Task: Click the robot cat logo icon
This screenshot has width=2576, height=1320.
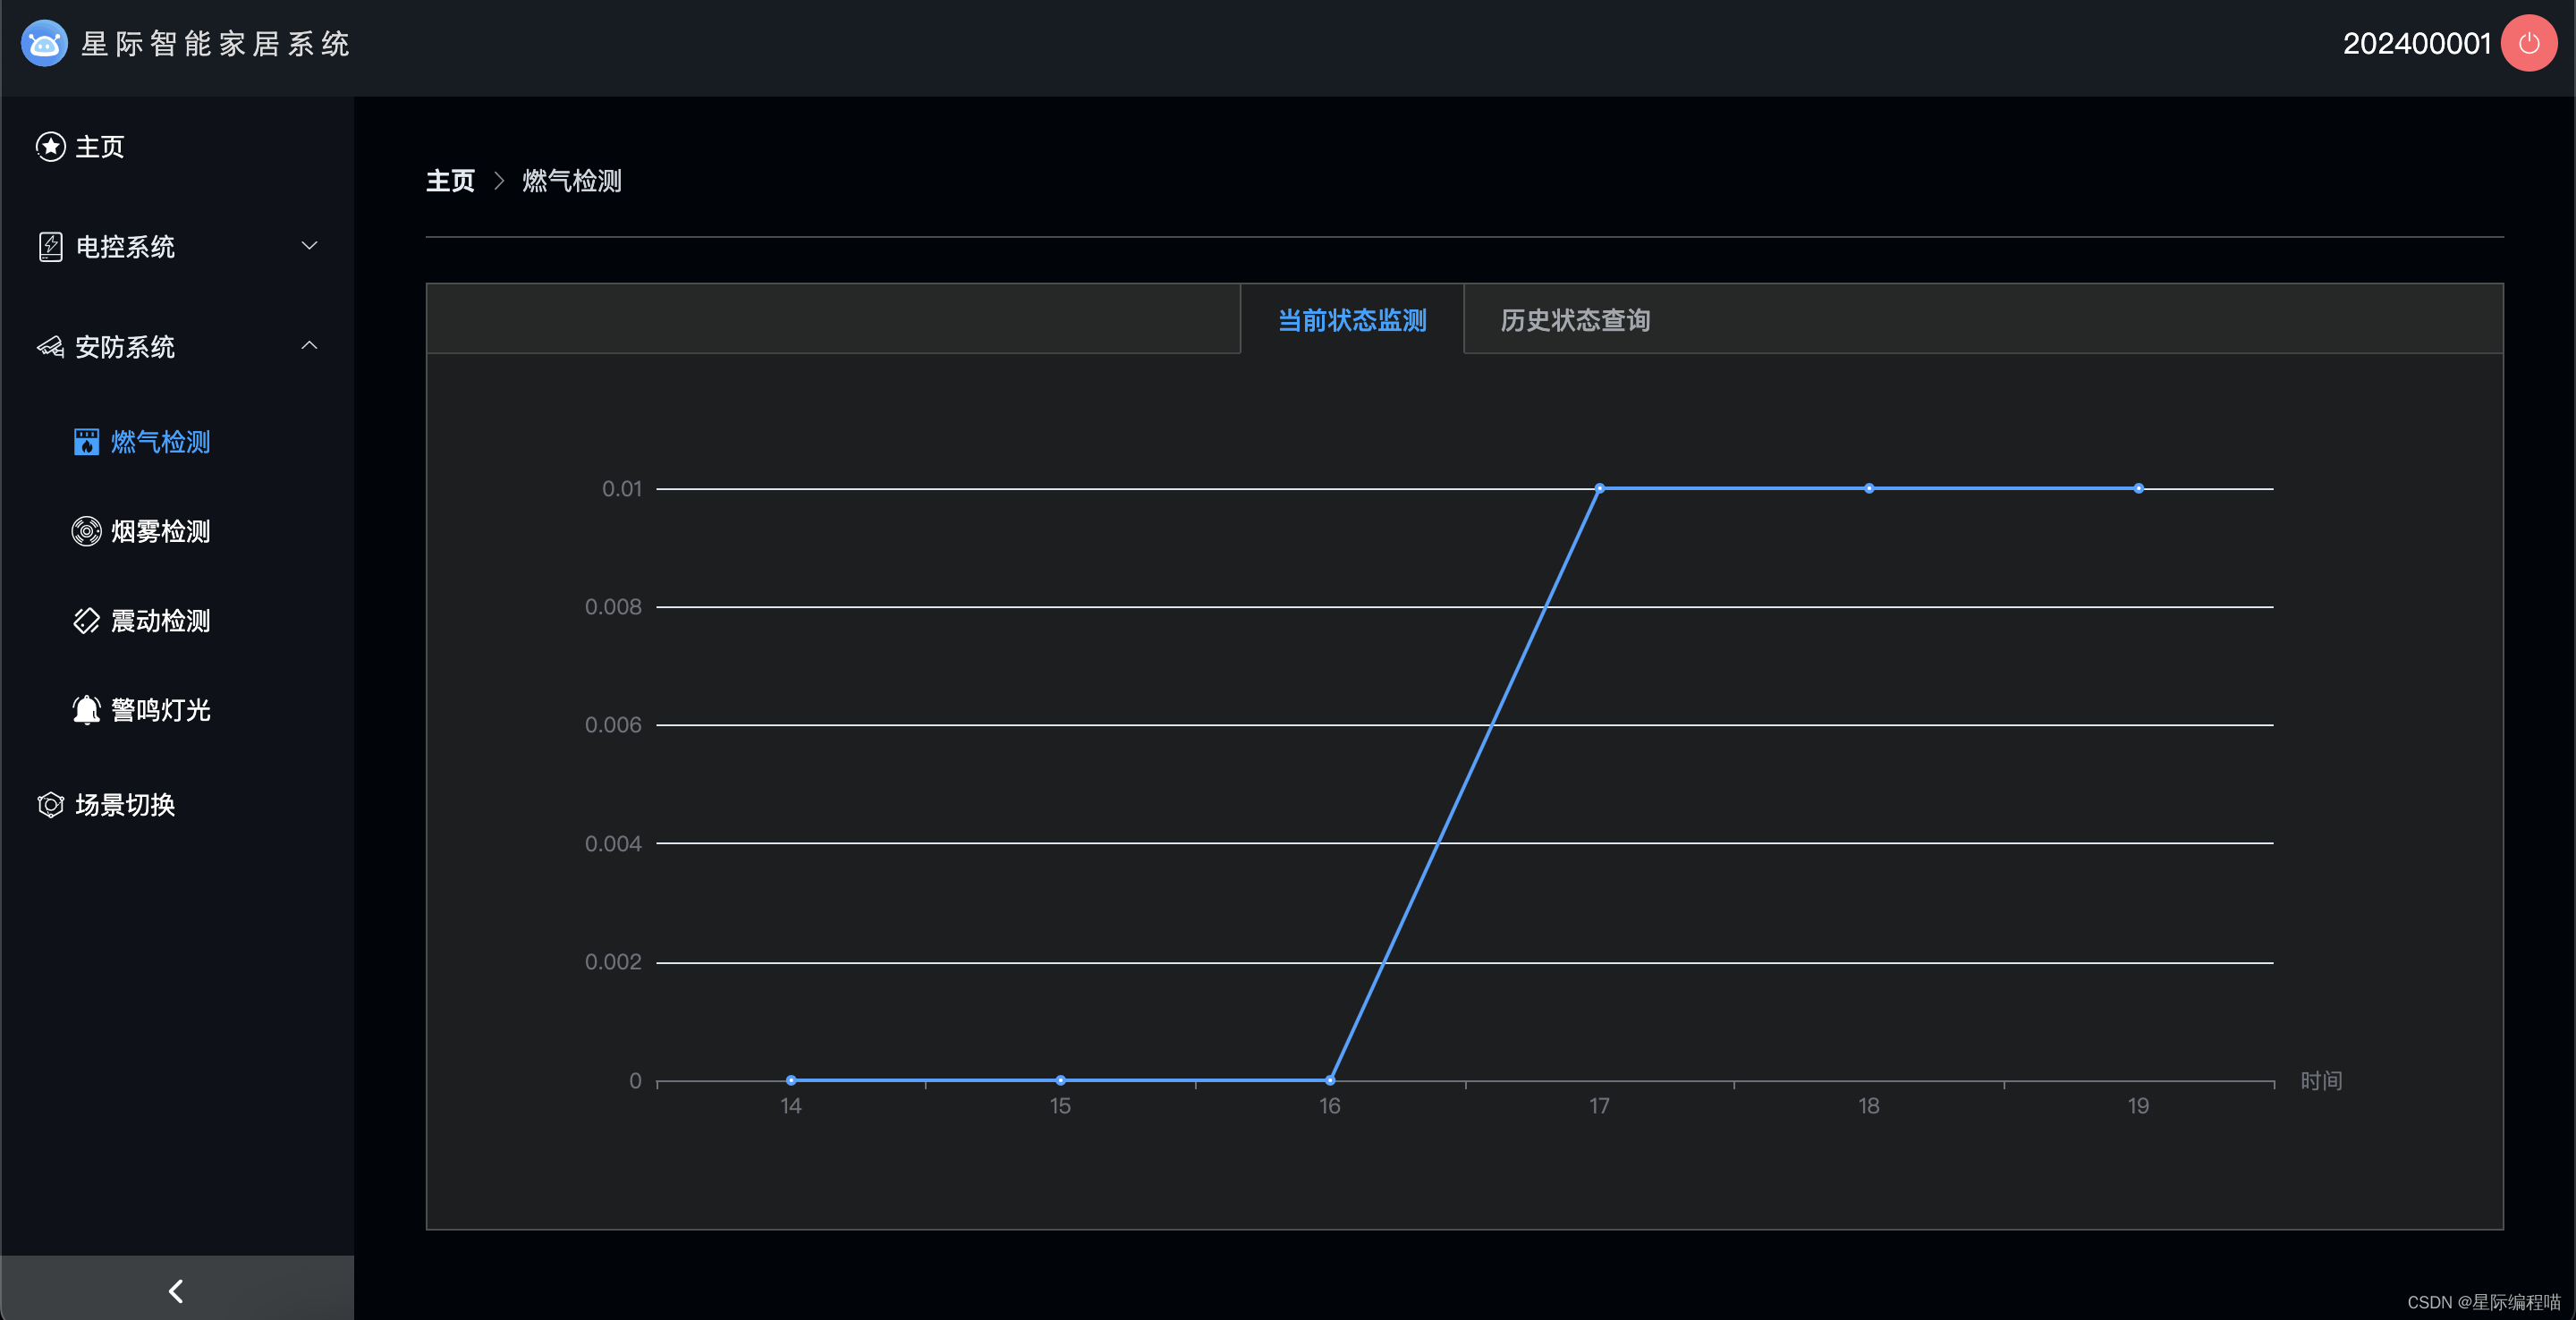Action: point(44,43)
